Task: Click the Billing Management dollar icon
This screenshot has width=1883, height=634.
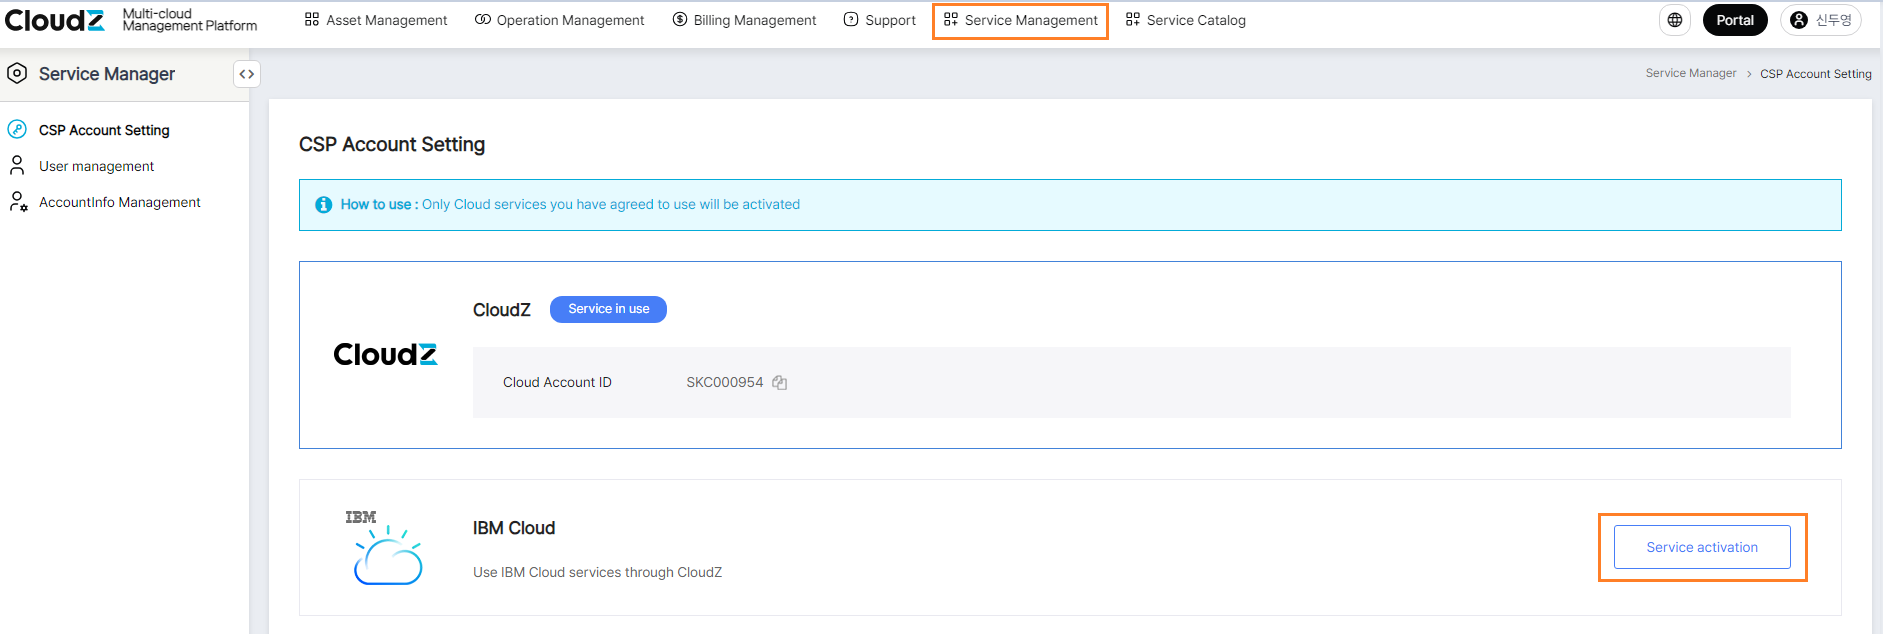Action: click(680, 19)
